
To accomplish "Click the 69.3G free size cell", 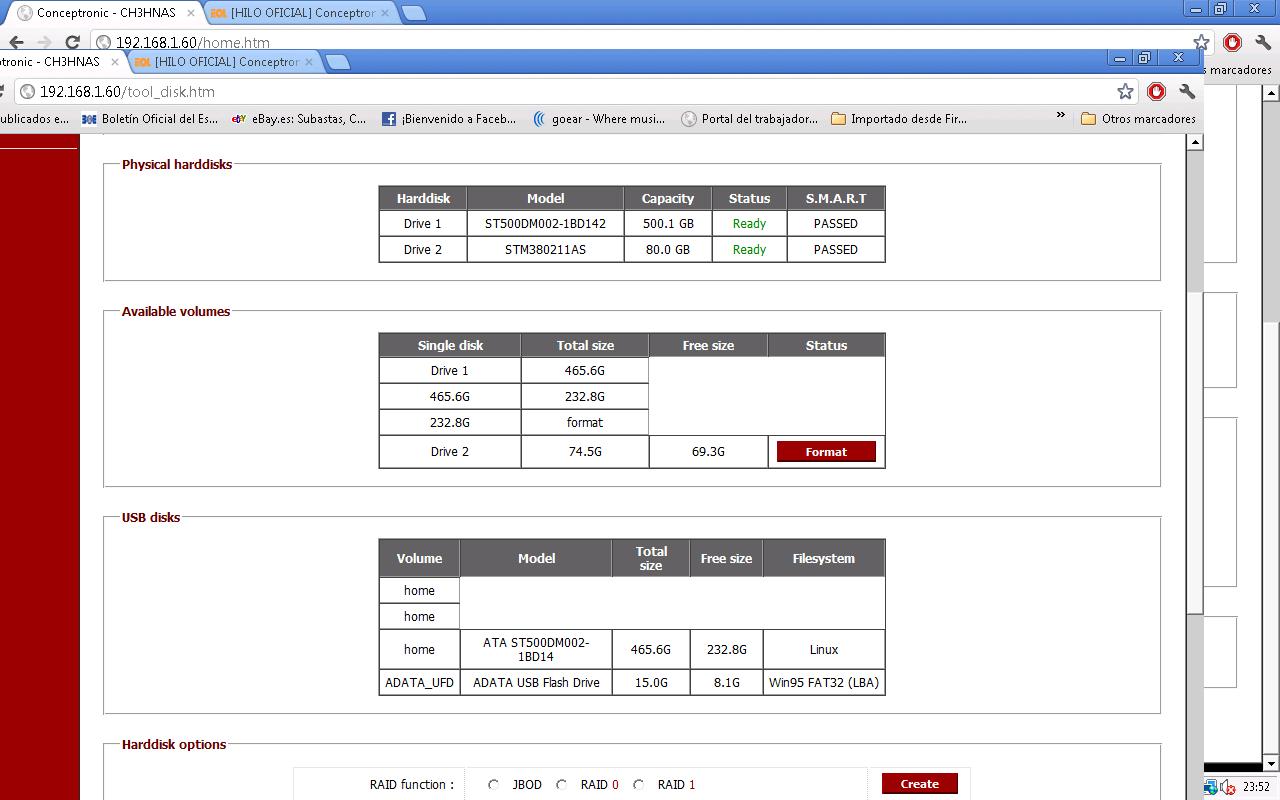I will 708,452.
